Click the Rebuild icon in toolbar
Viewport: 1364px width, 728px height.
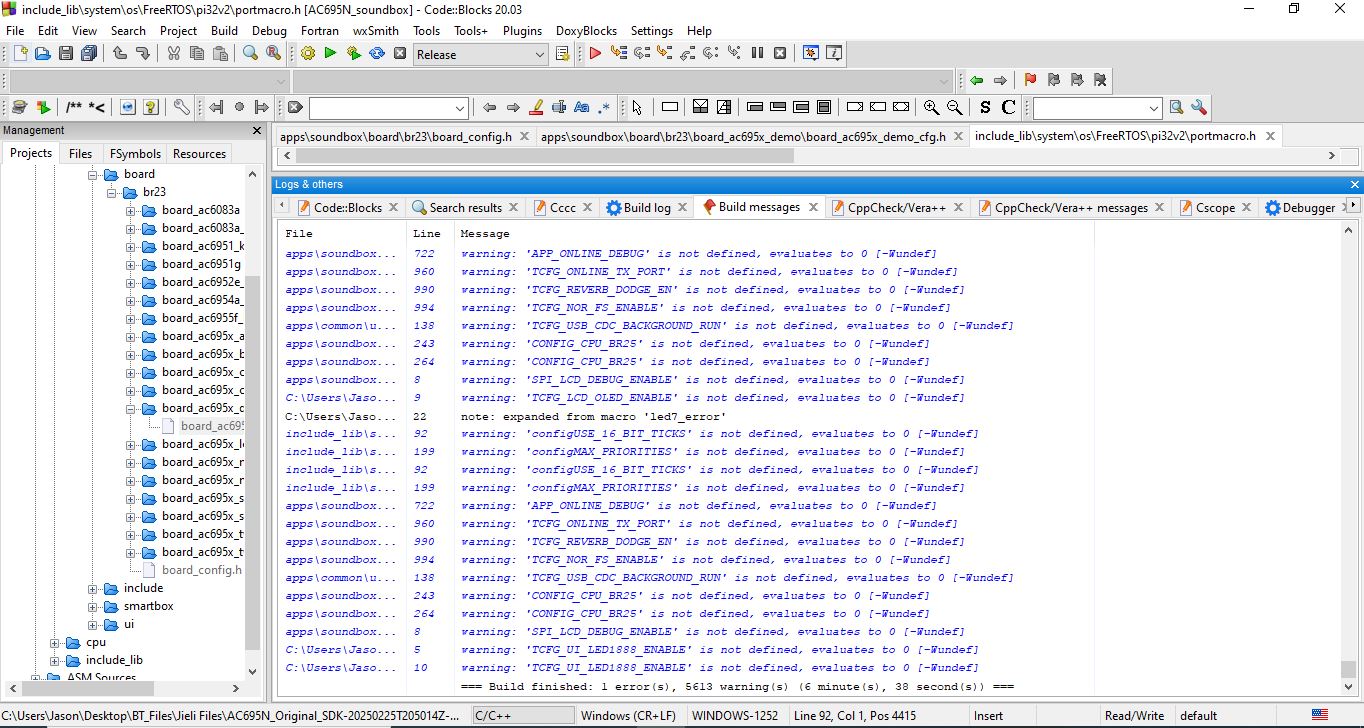(x=377, y=54)
